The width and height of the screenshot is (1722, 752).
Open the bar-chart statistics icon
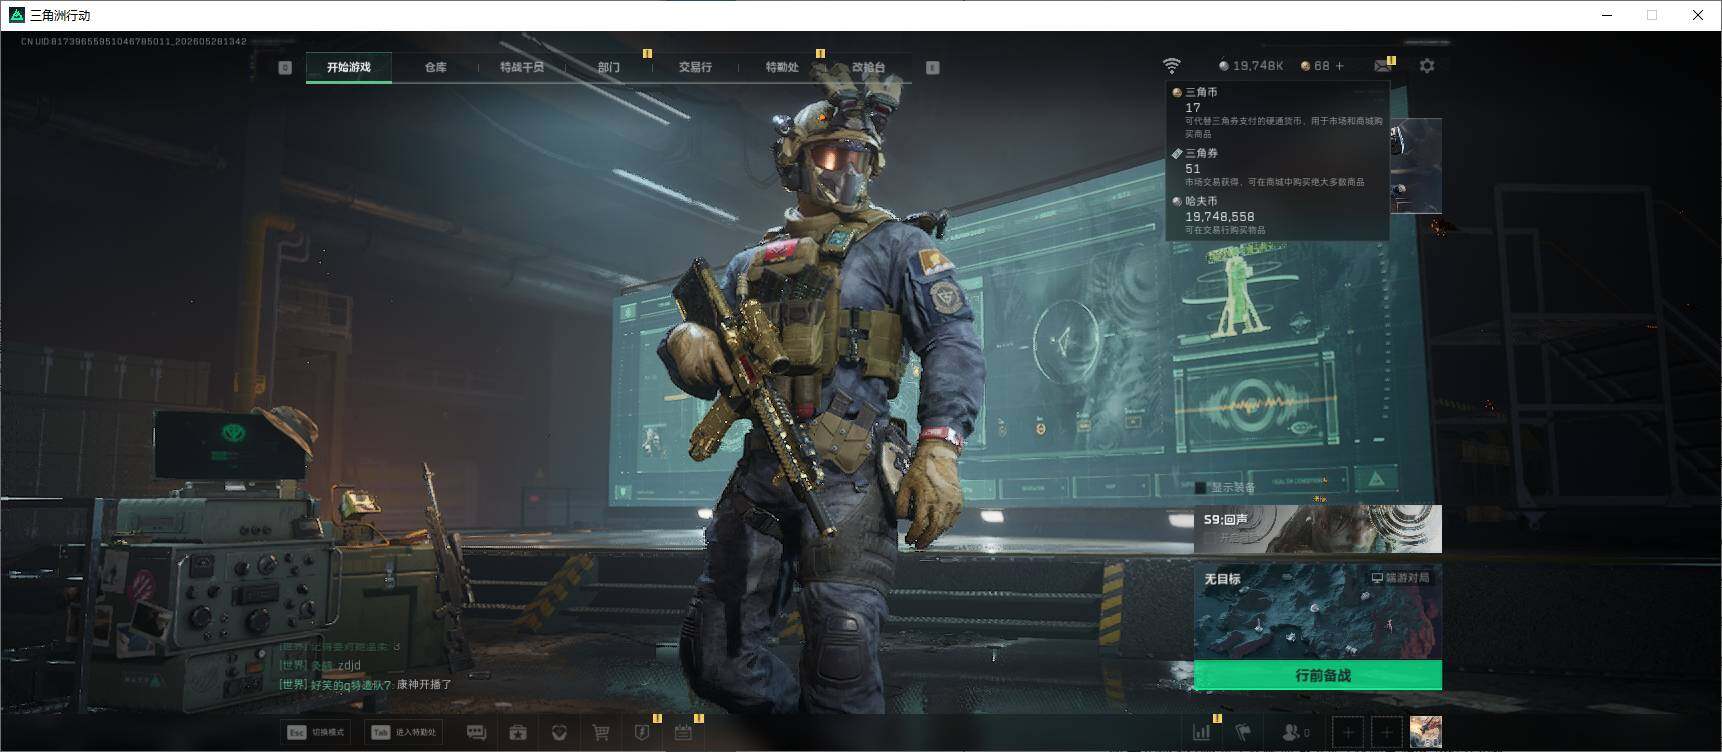[x=1201, y=733]
